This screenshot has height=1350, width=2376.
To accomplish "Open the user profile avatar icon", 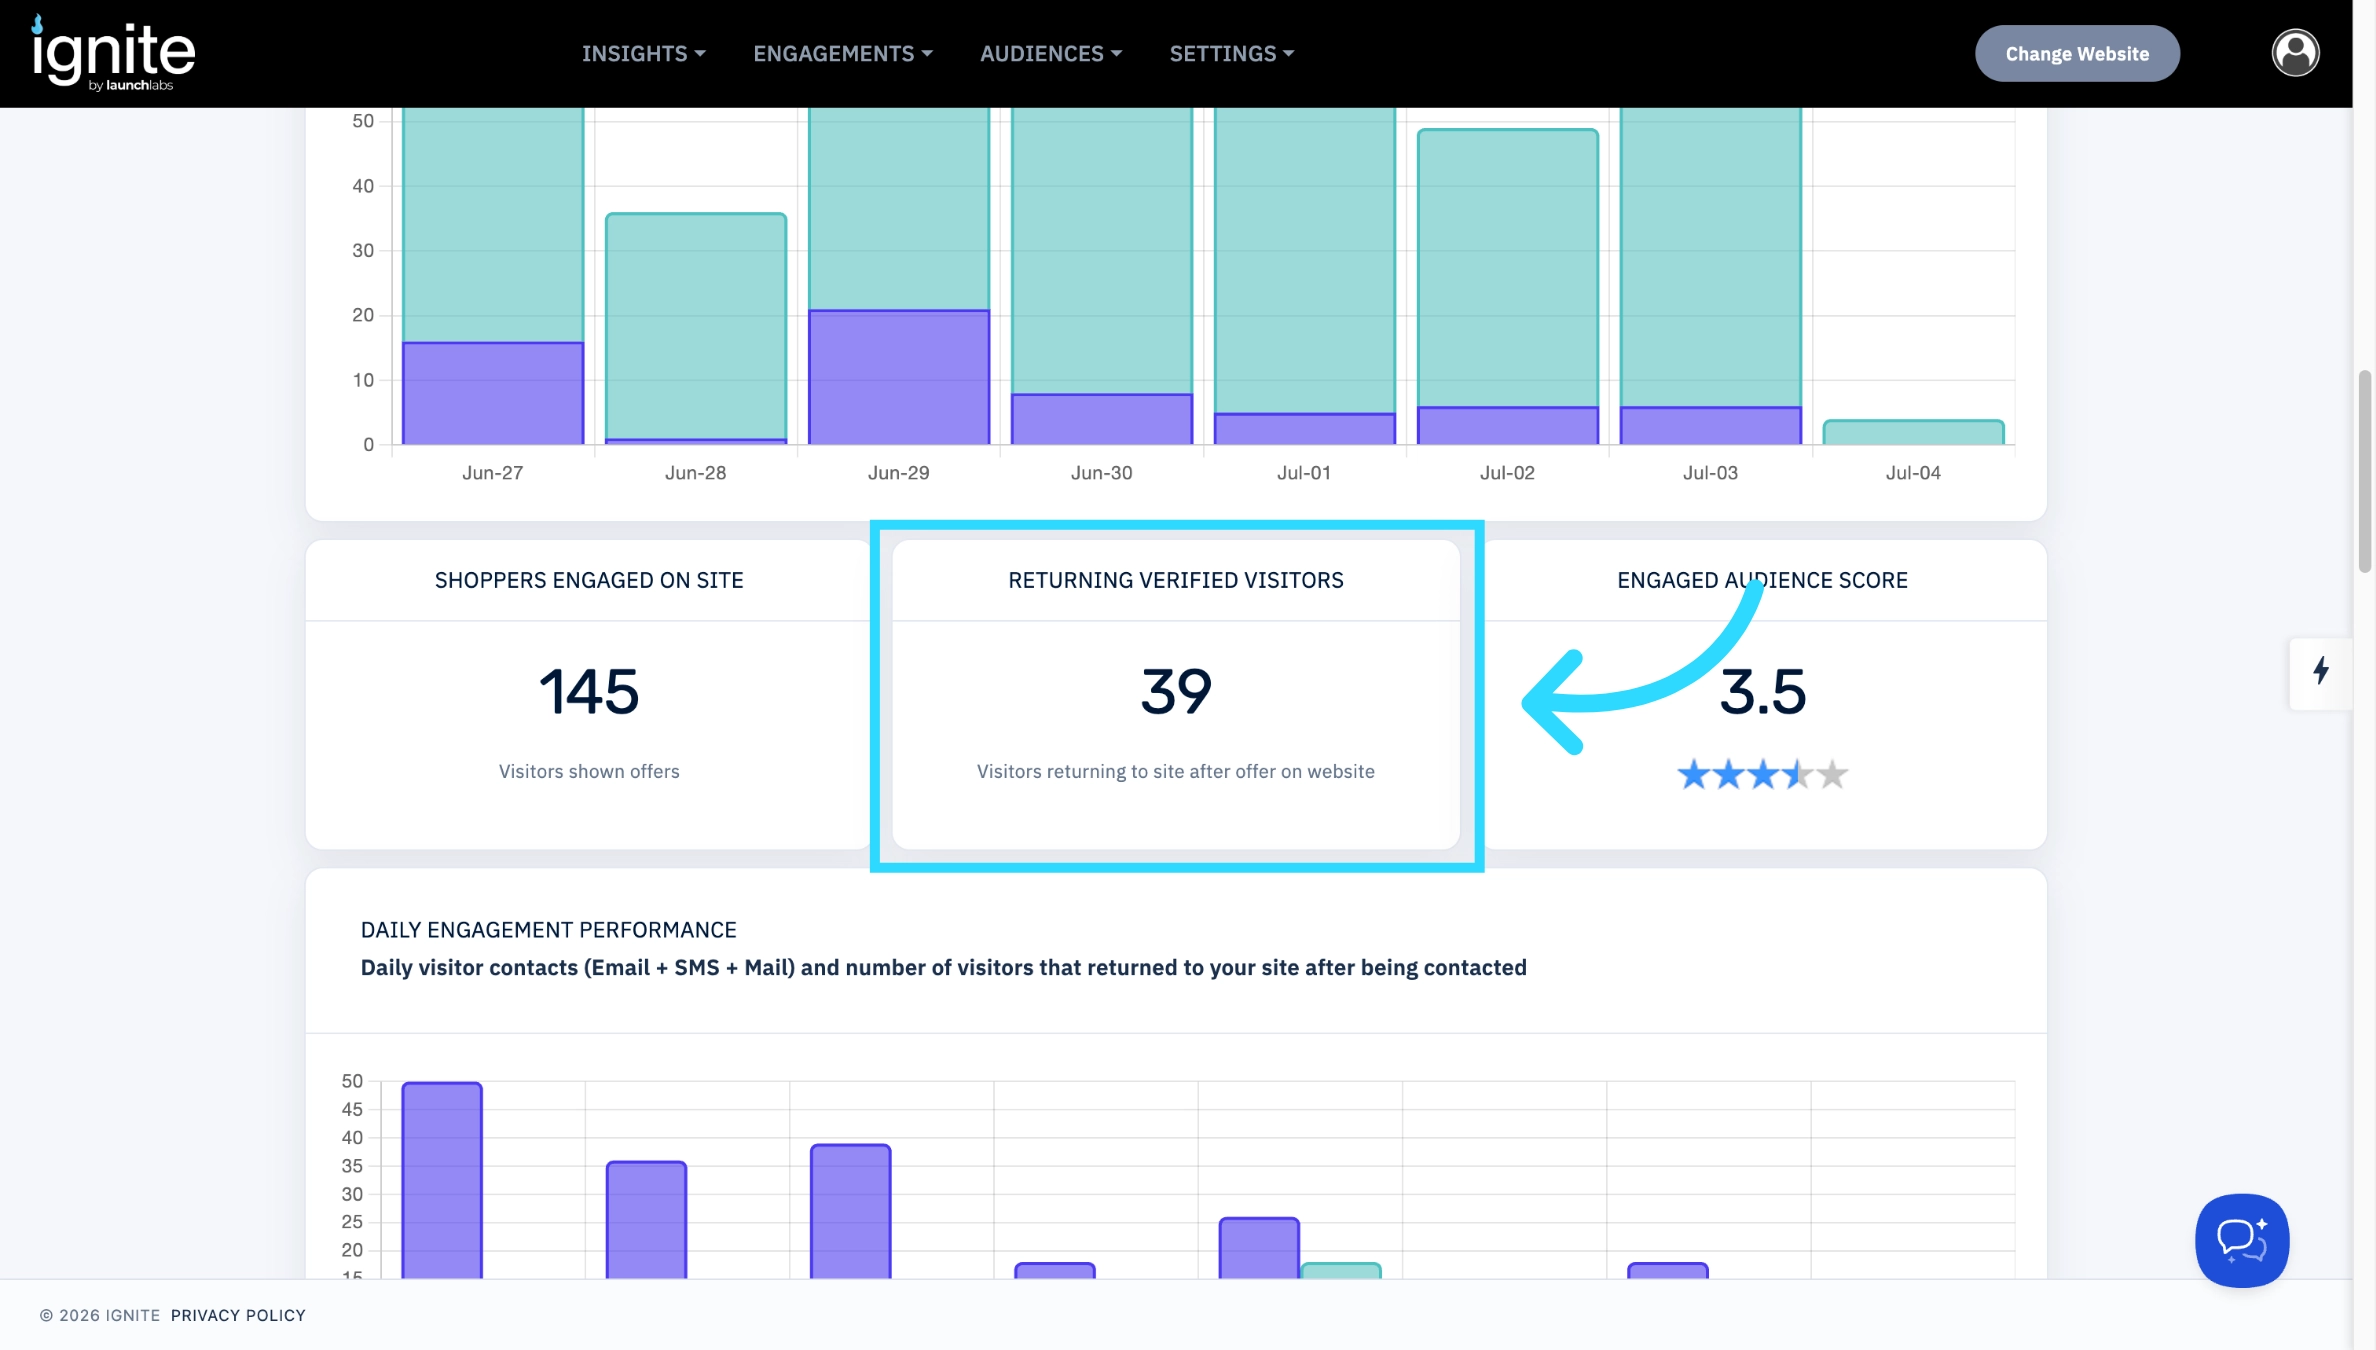I will pyautogui.click(x=2295, y=53).
